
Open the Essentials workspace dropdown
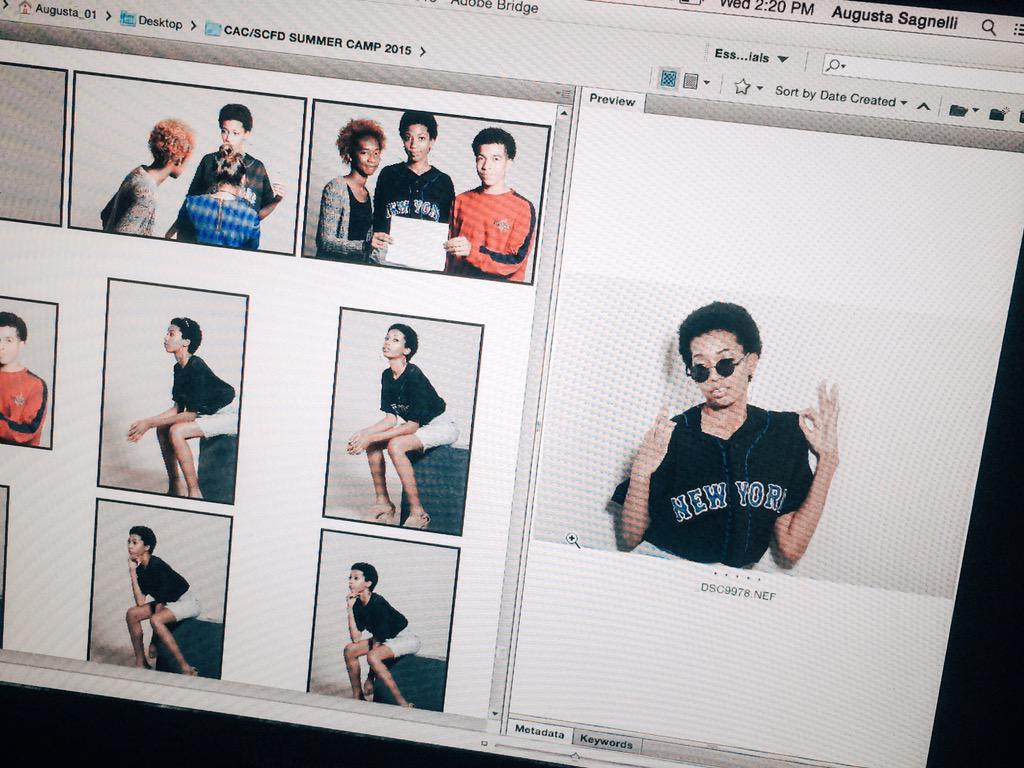pos(751,57)
